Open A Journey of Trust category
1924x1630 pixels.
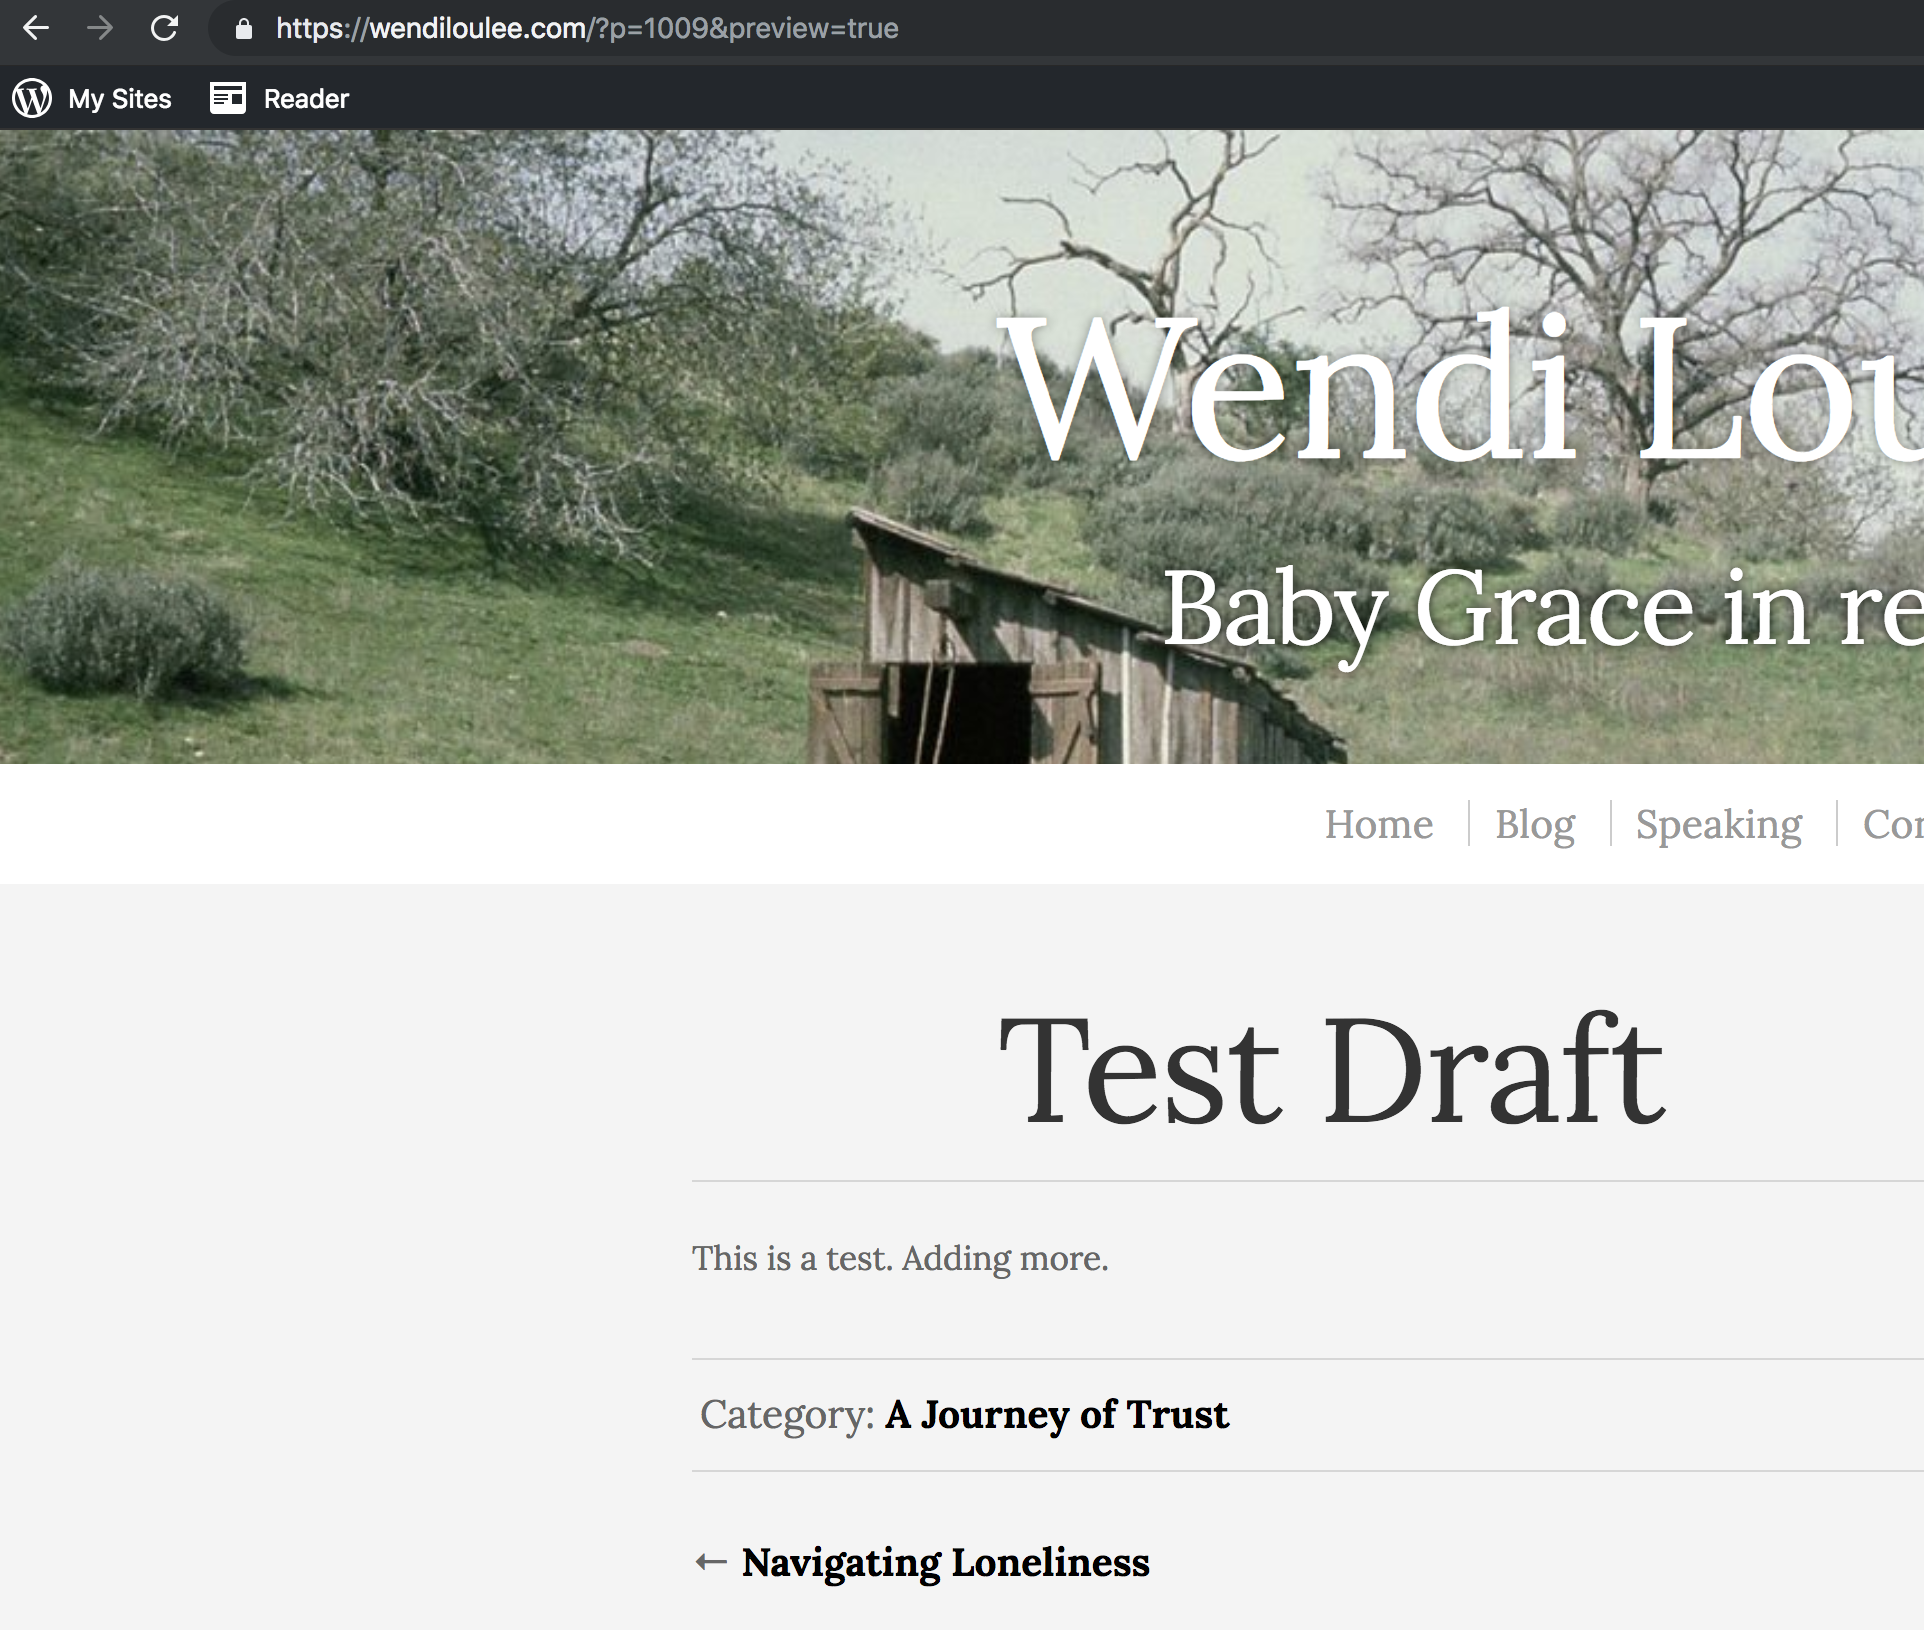tap(1056, 1414)
